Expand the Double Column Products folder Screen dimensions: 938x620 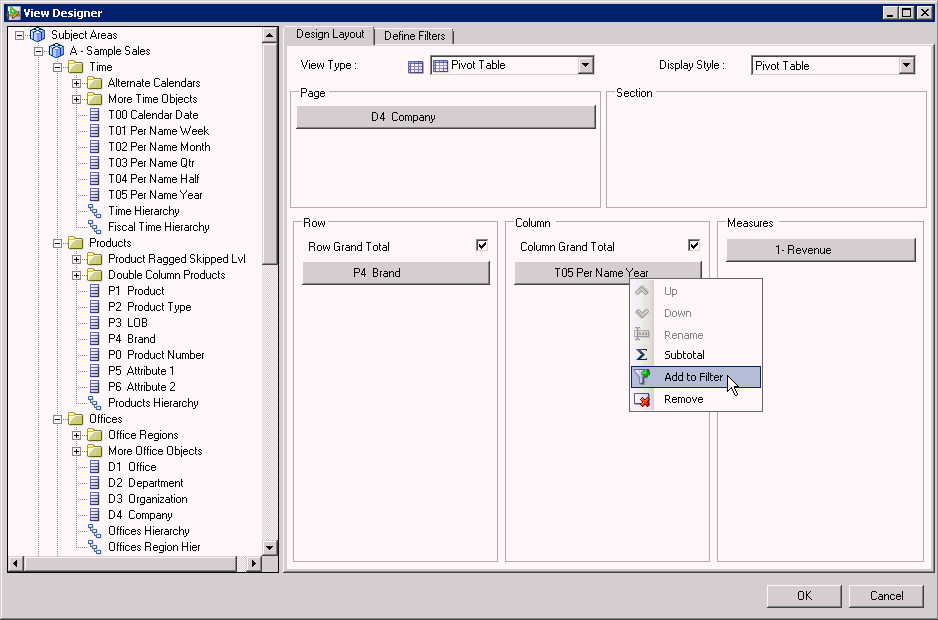pos(77,275)
